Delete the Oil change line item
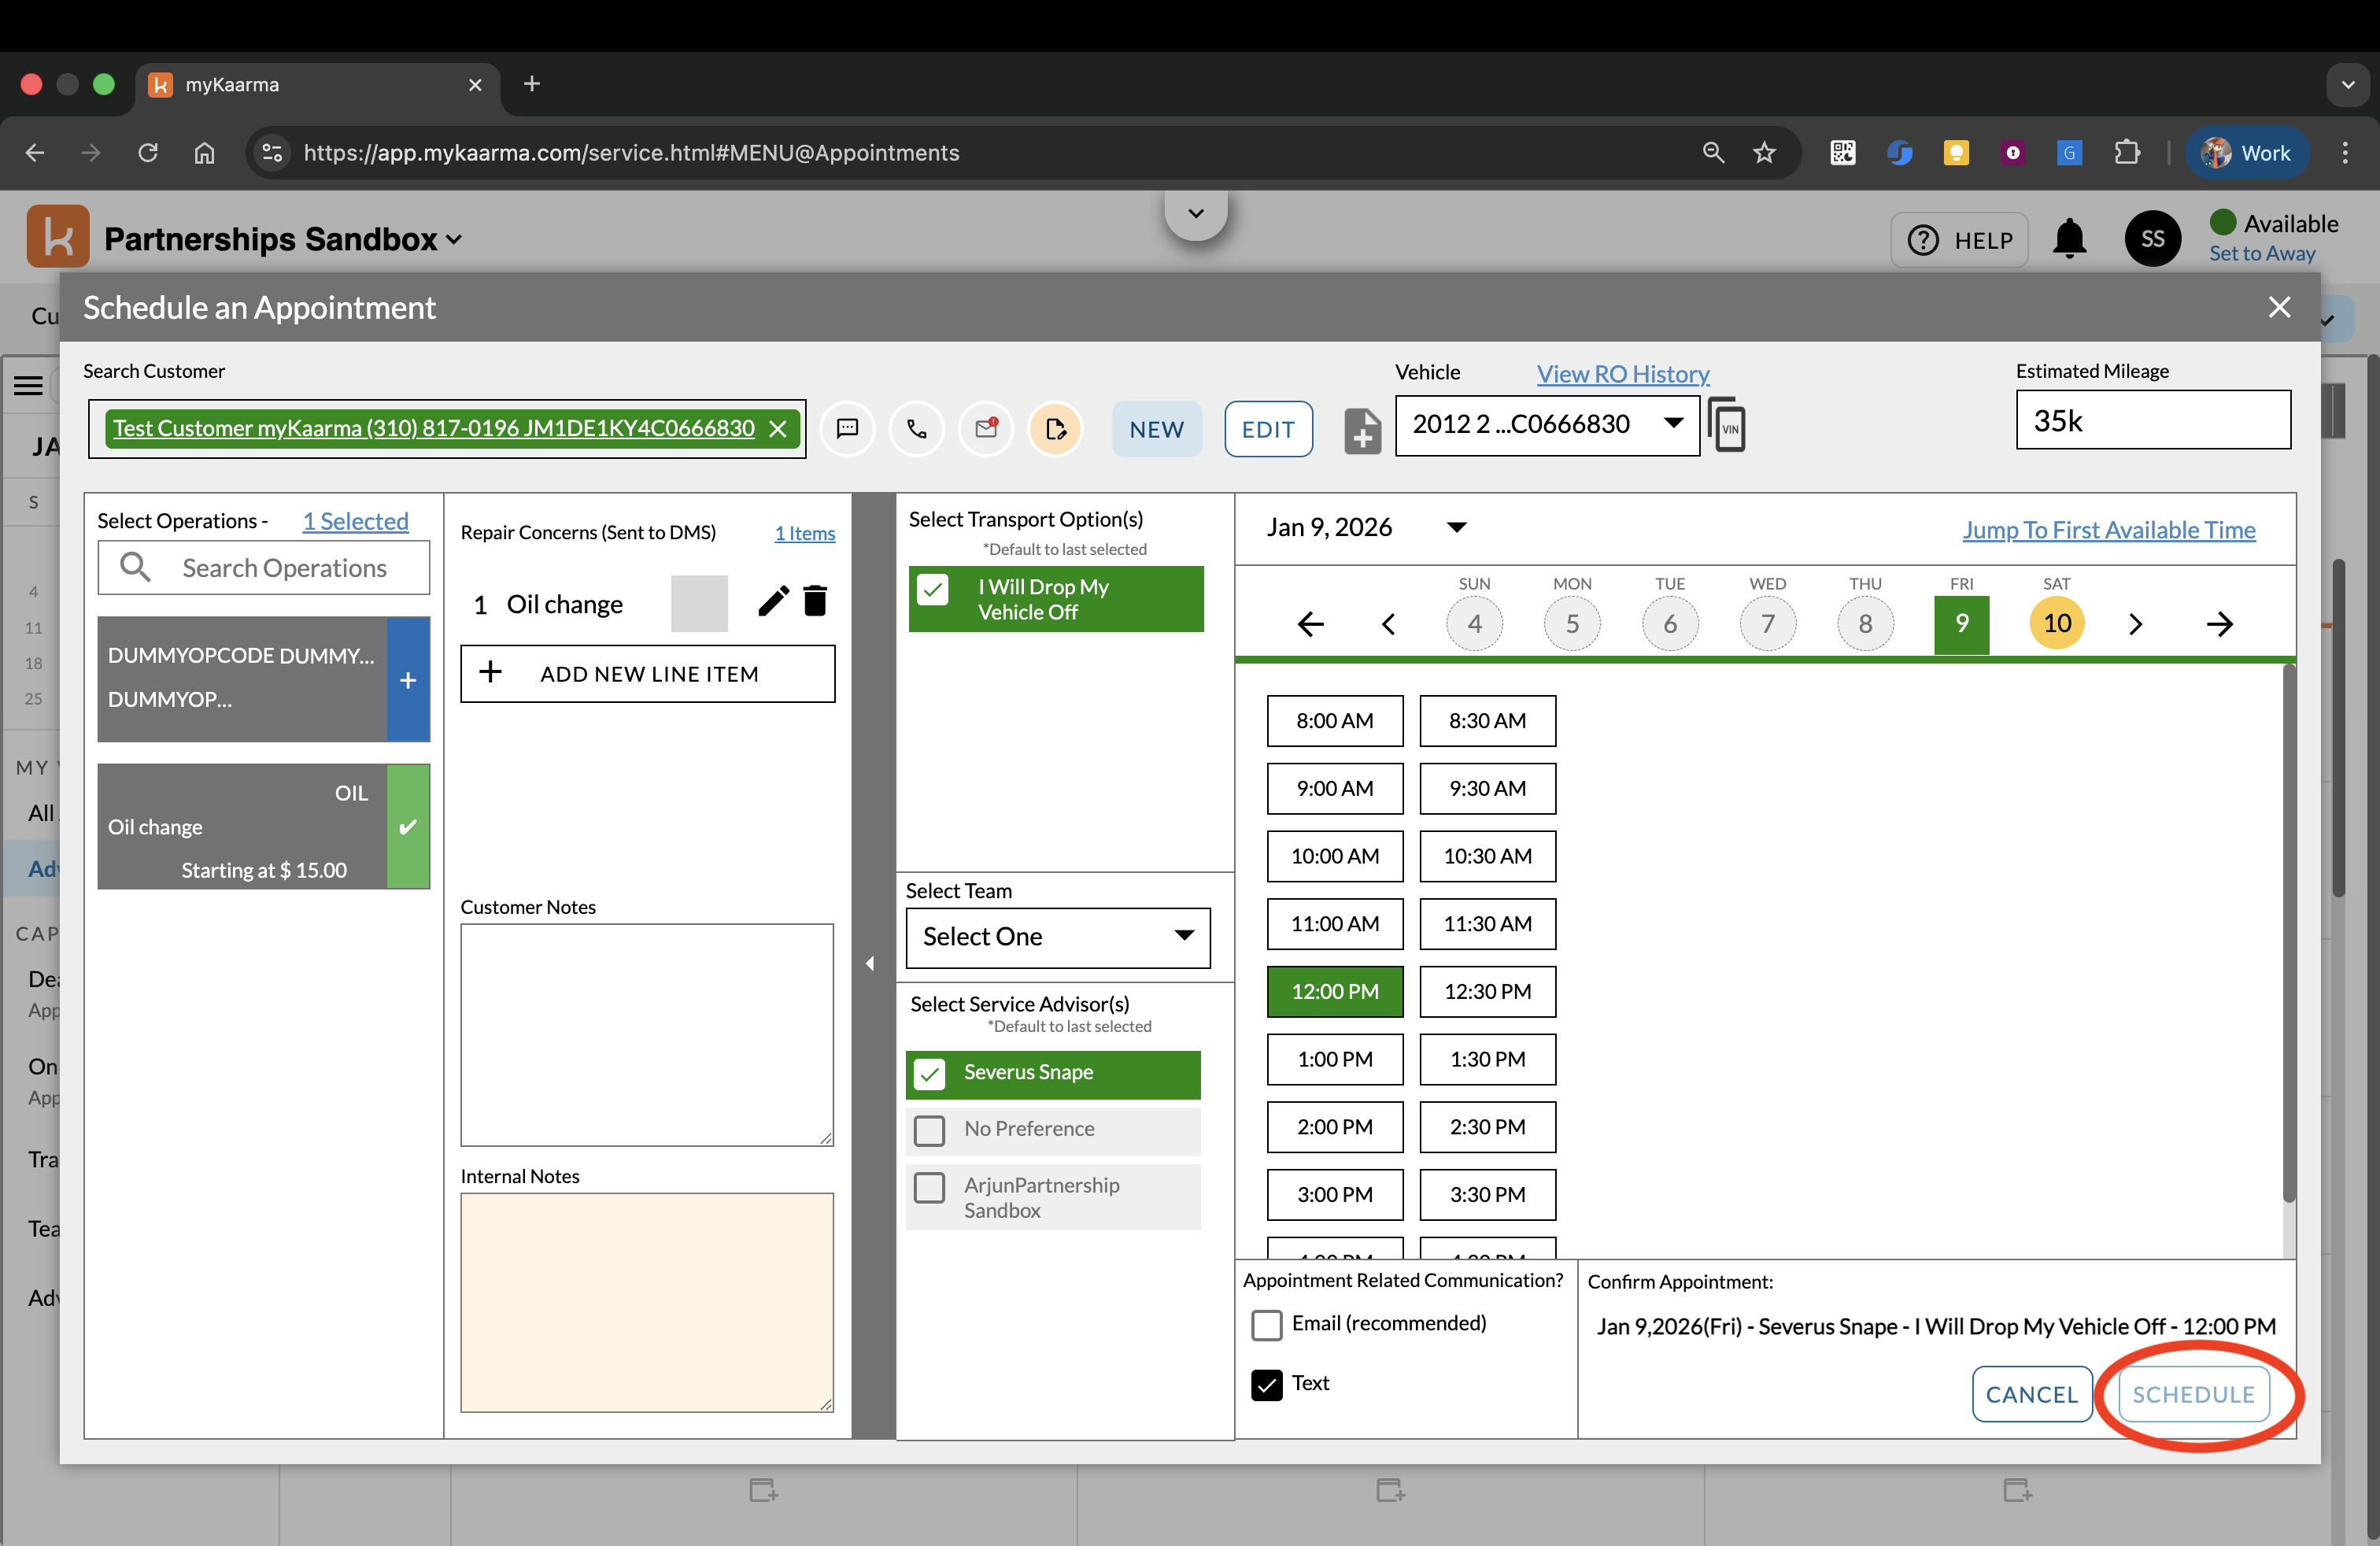The width and height of the screenshot is (2380, 1546). coord(816,601)
